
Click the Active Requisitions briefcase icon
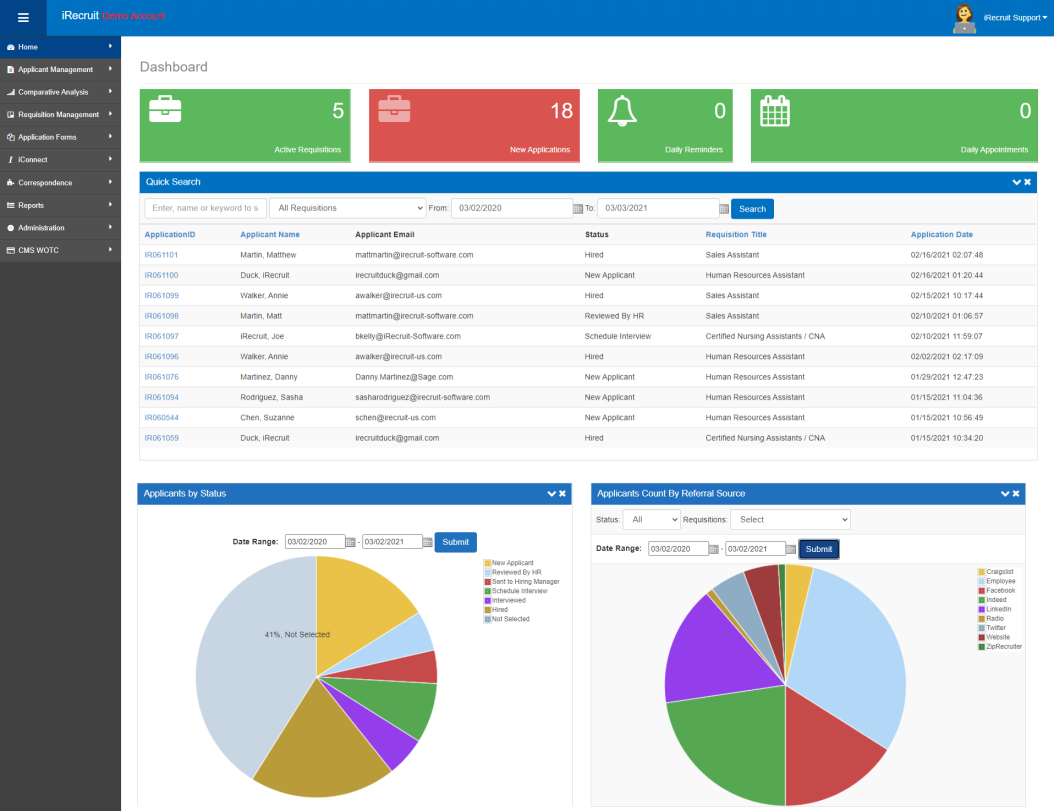pyautogui.click(x=165, y=110)
